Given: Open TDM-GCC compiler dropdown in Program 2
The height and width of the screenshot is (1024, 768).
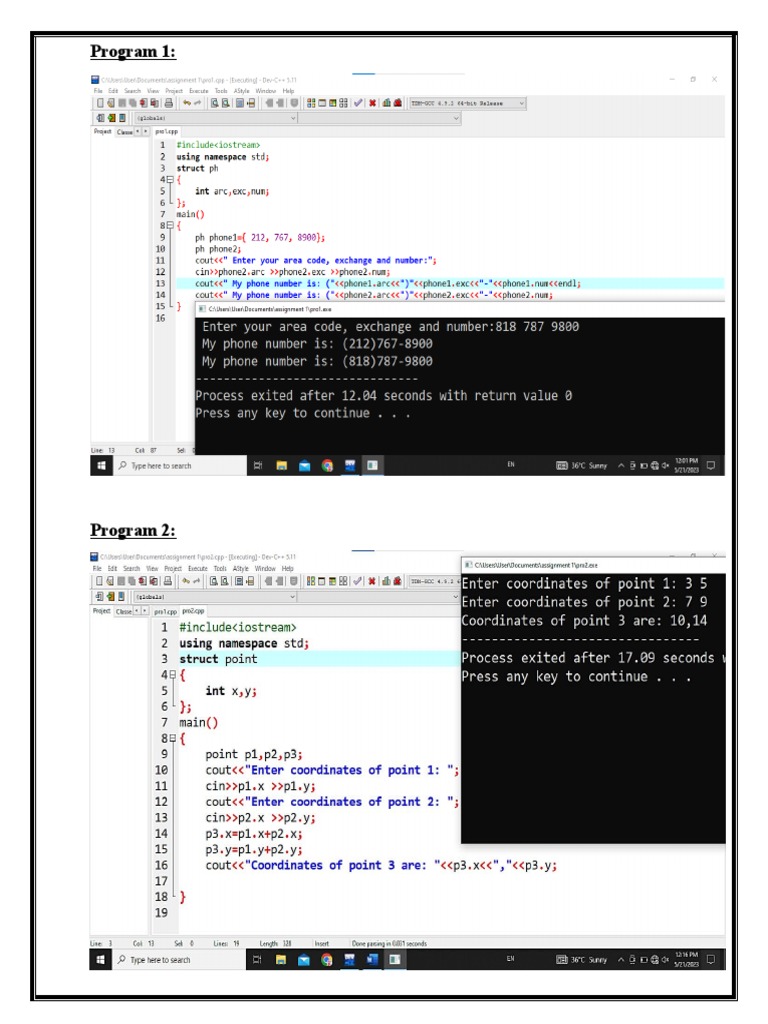Looking at the screenshot, I should tap(434, 581).
